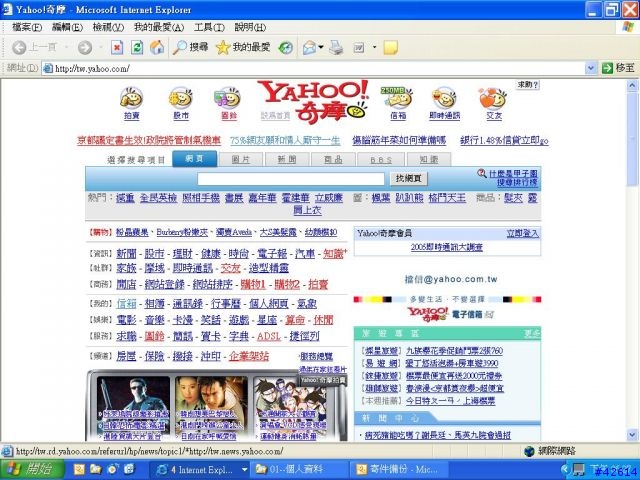
Task: Click the Windows Start 開始 button
Action: 32,469
